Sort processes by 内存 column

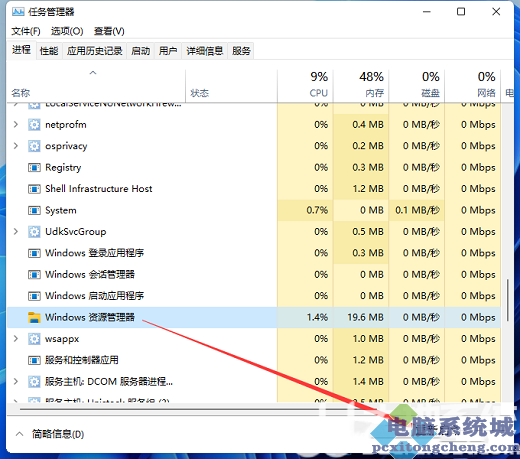pos(361,85)
